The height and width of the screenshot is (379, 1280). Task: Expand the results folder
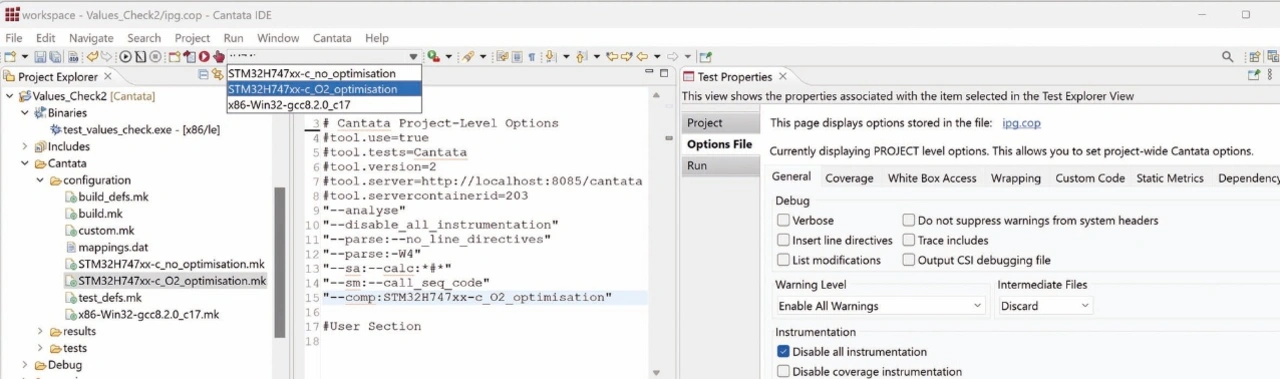[41, 331]
